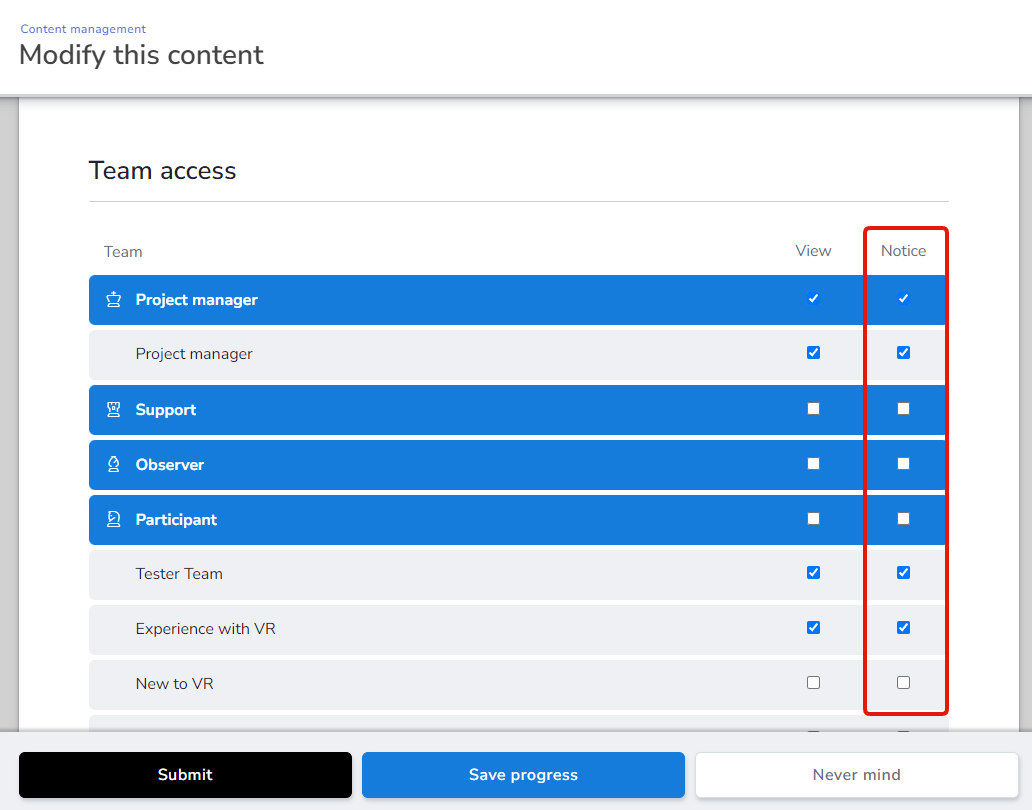Enable View access for Support

(813, 409)
